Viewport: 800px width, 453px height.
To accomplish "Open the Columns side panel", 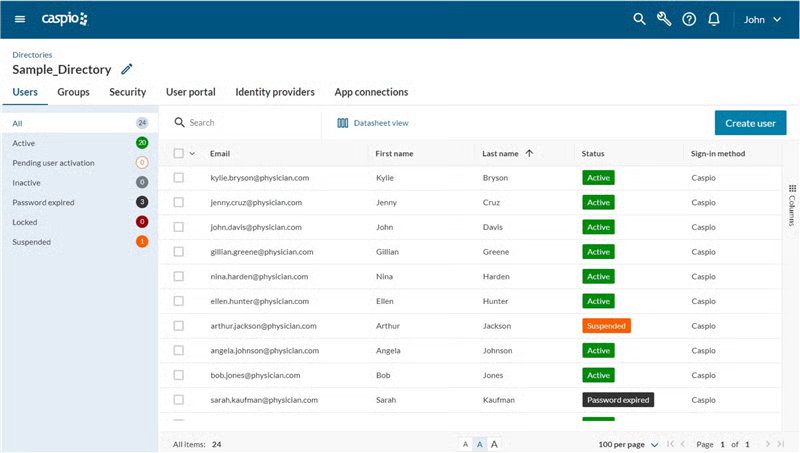I will 792,205.
